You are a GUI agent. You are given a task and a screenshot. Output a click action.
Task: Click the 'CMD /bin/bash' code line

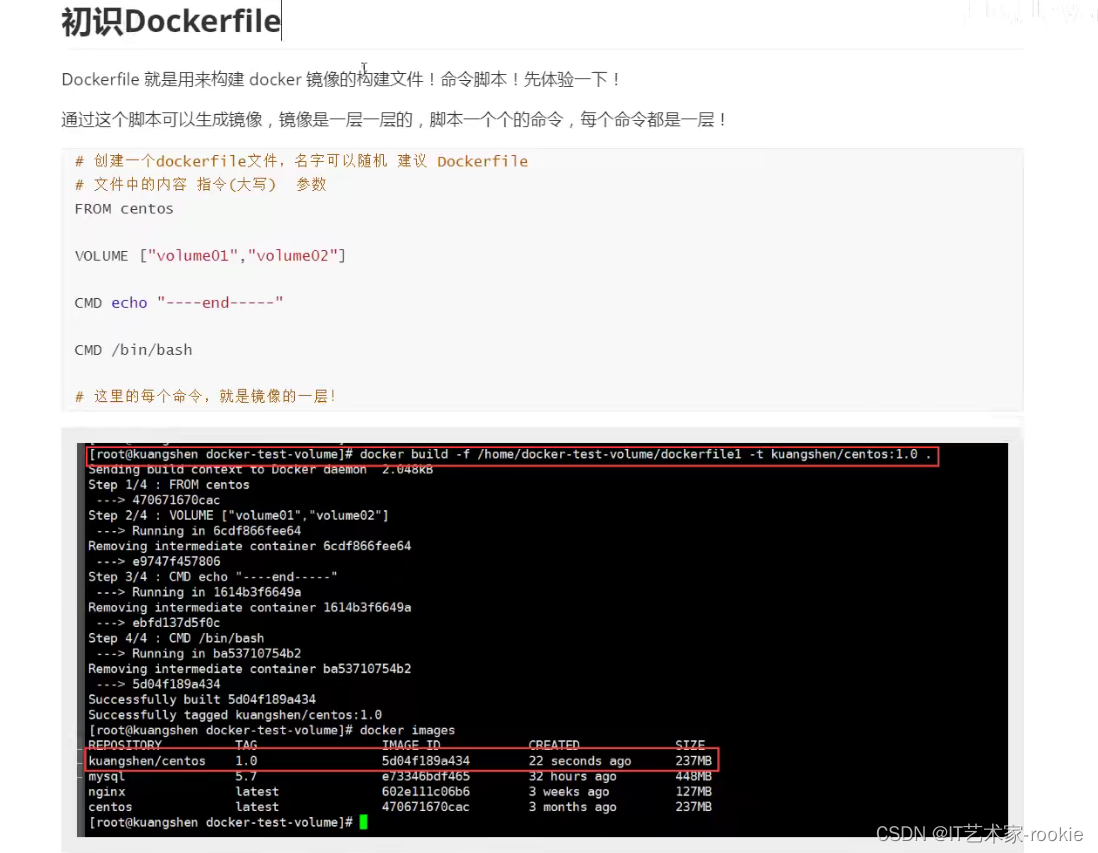(133, 349)
